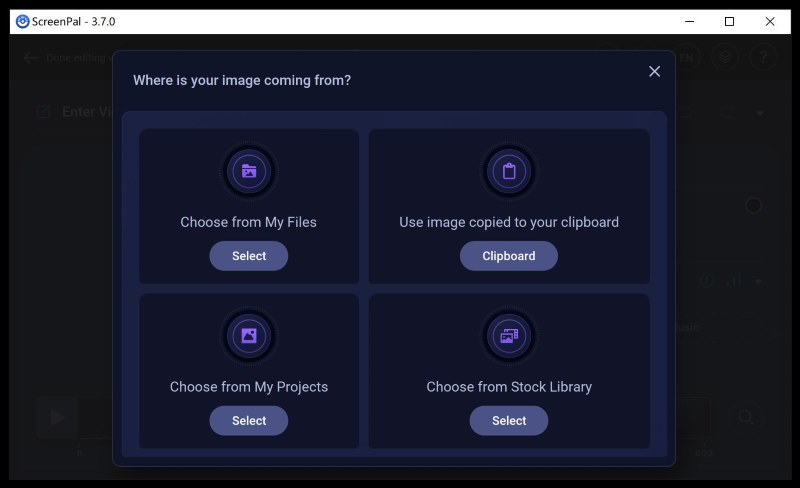This screenshot has width=800, height=488.
Task: Click the clipboard icon
Action: tap(509, 171)
